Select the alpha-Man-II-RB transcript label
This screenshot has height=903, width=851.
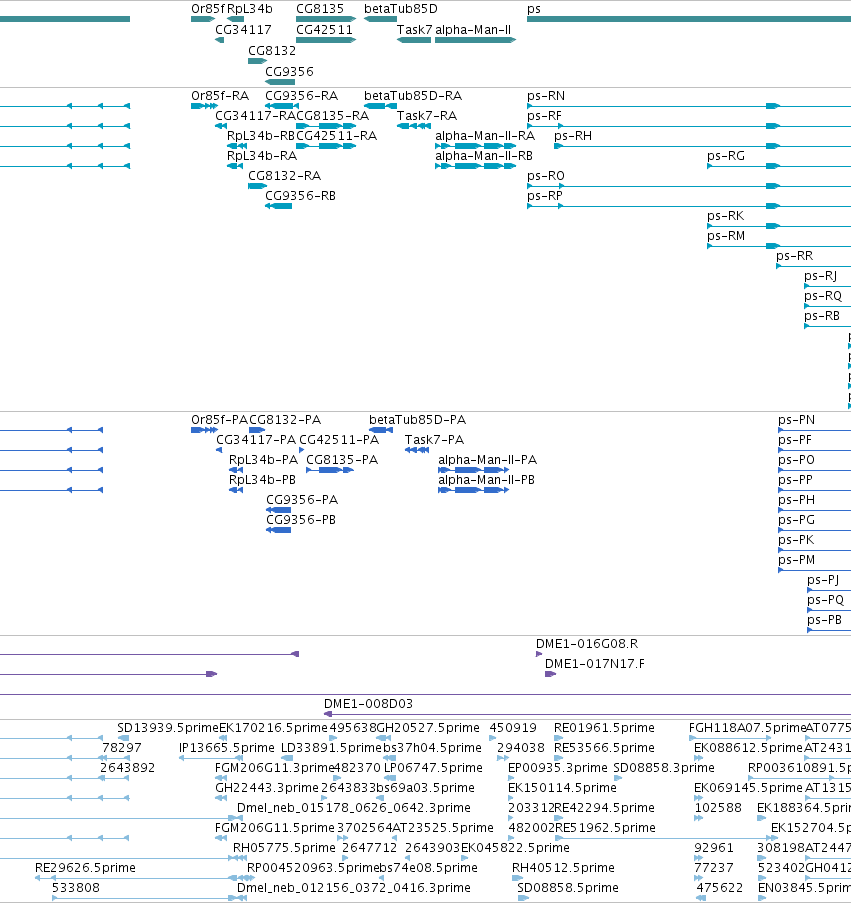[484, 156]
